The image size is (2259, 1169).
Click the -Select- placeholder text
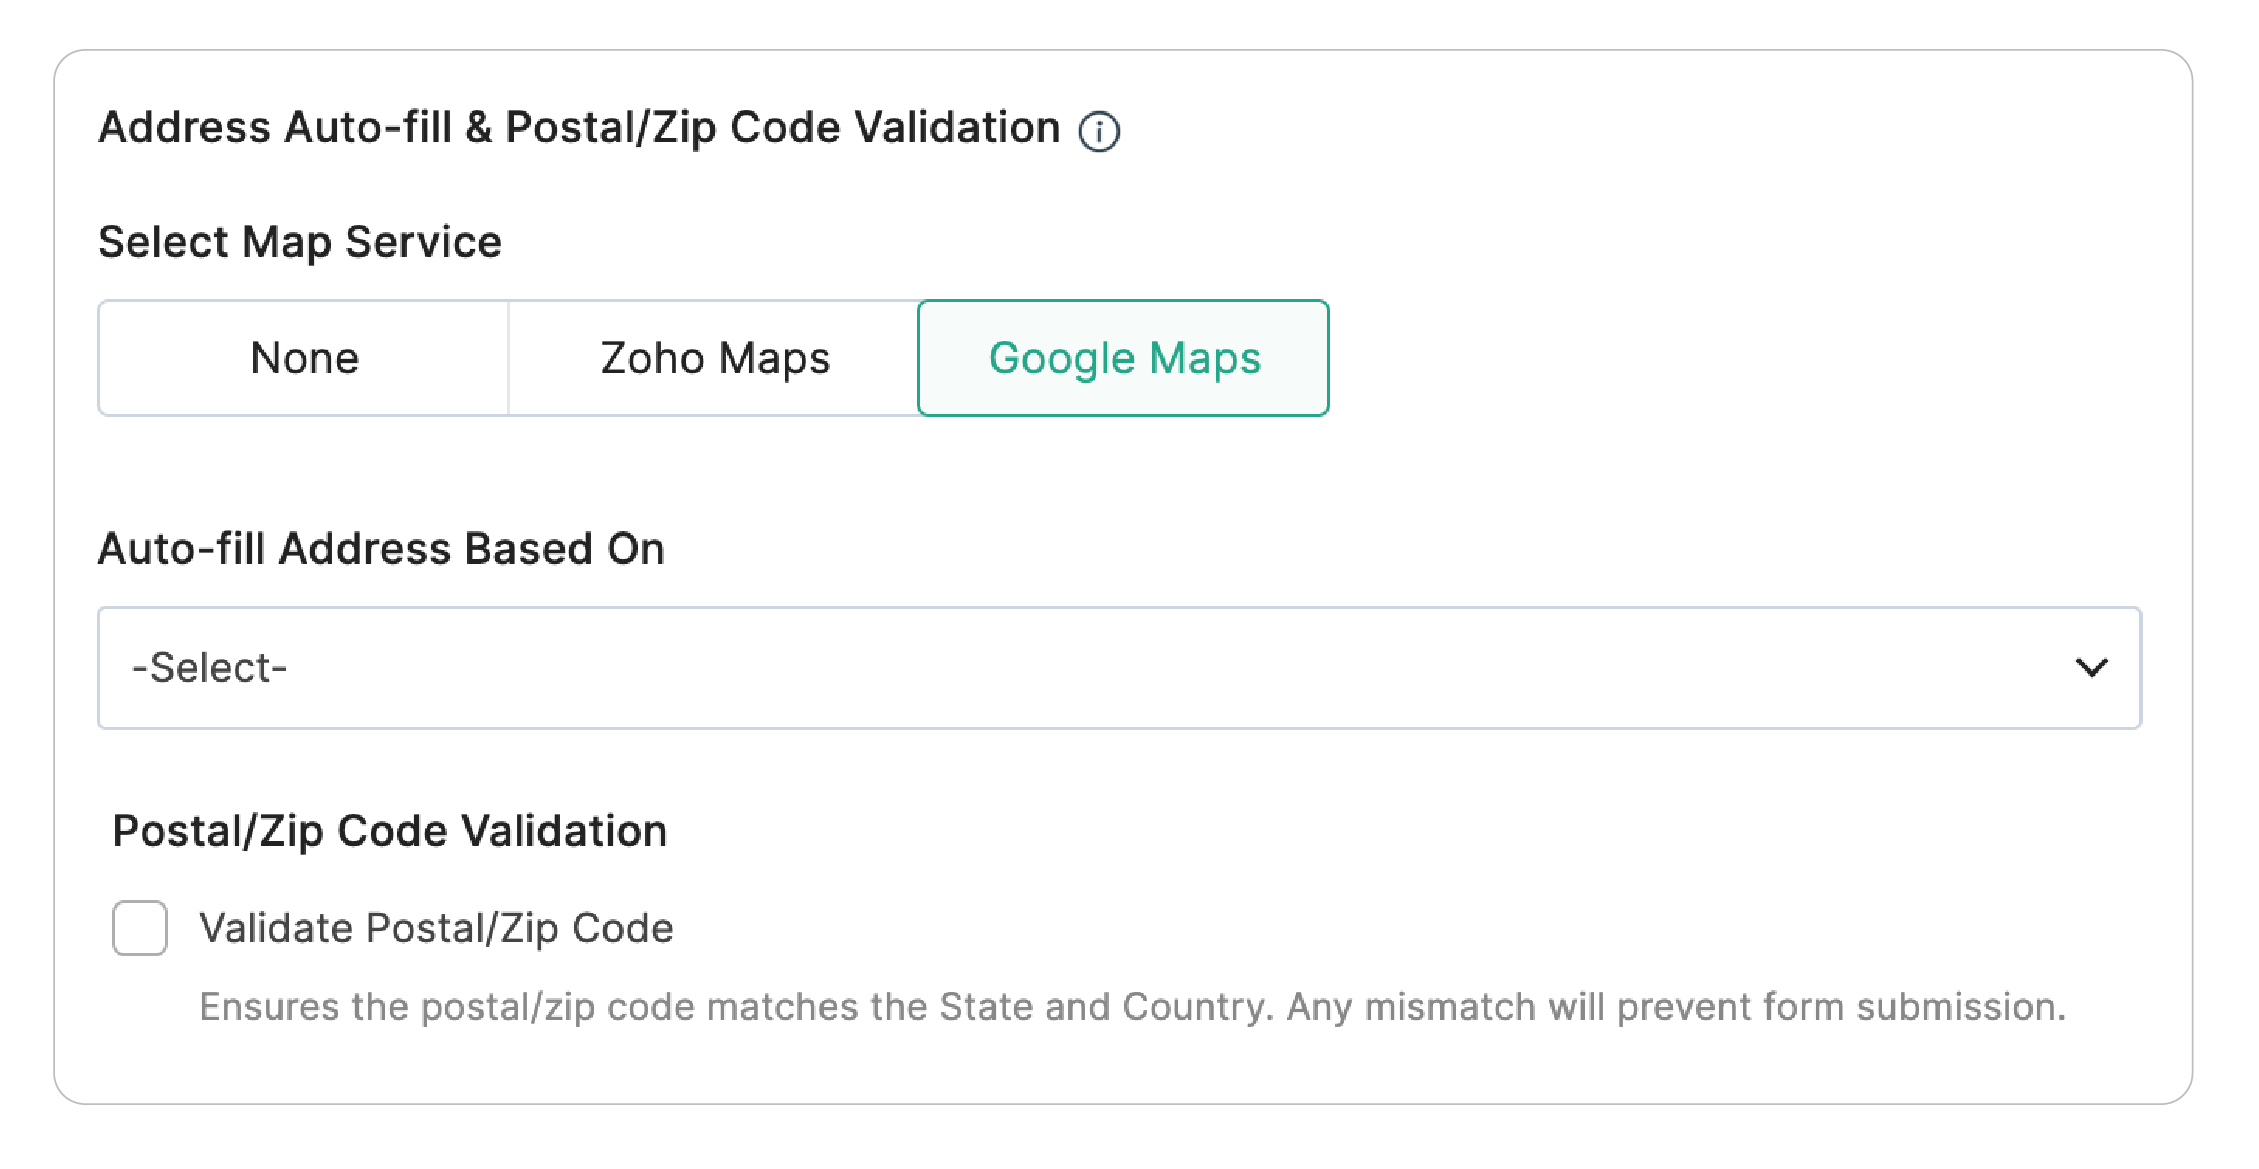[x=210, y=667]
